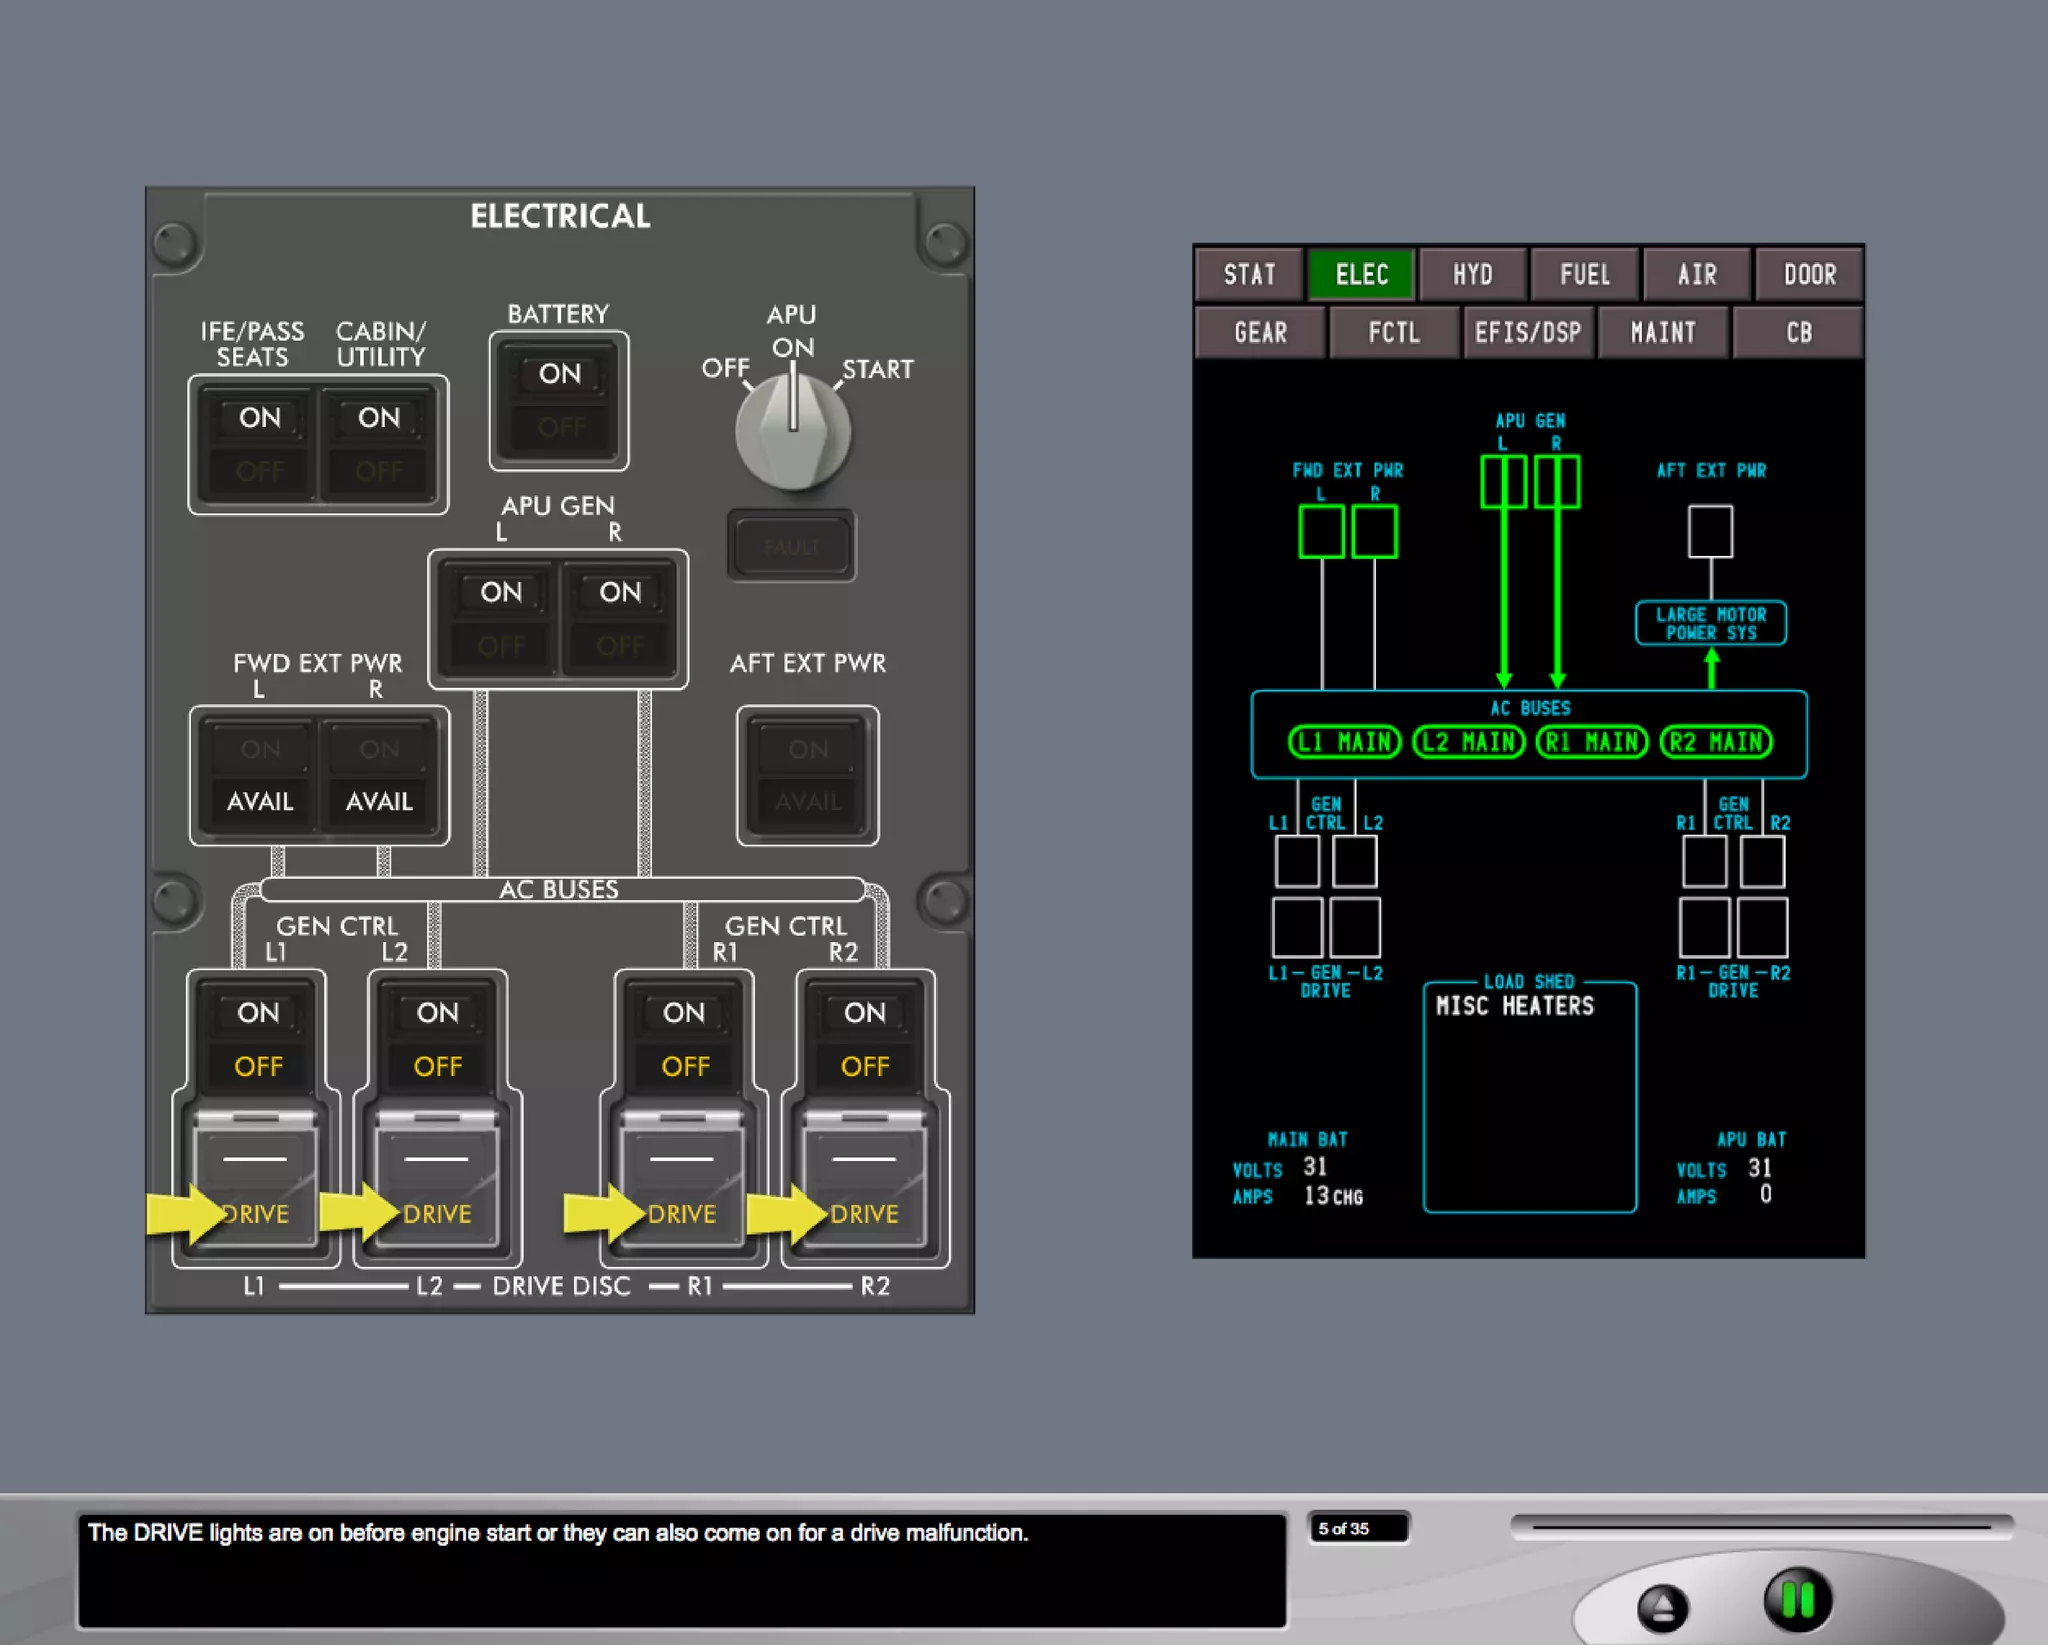Click the lesson progress slider bar
This screenshot has width=2048, height=1645.
coord(1762,1528)
